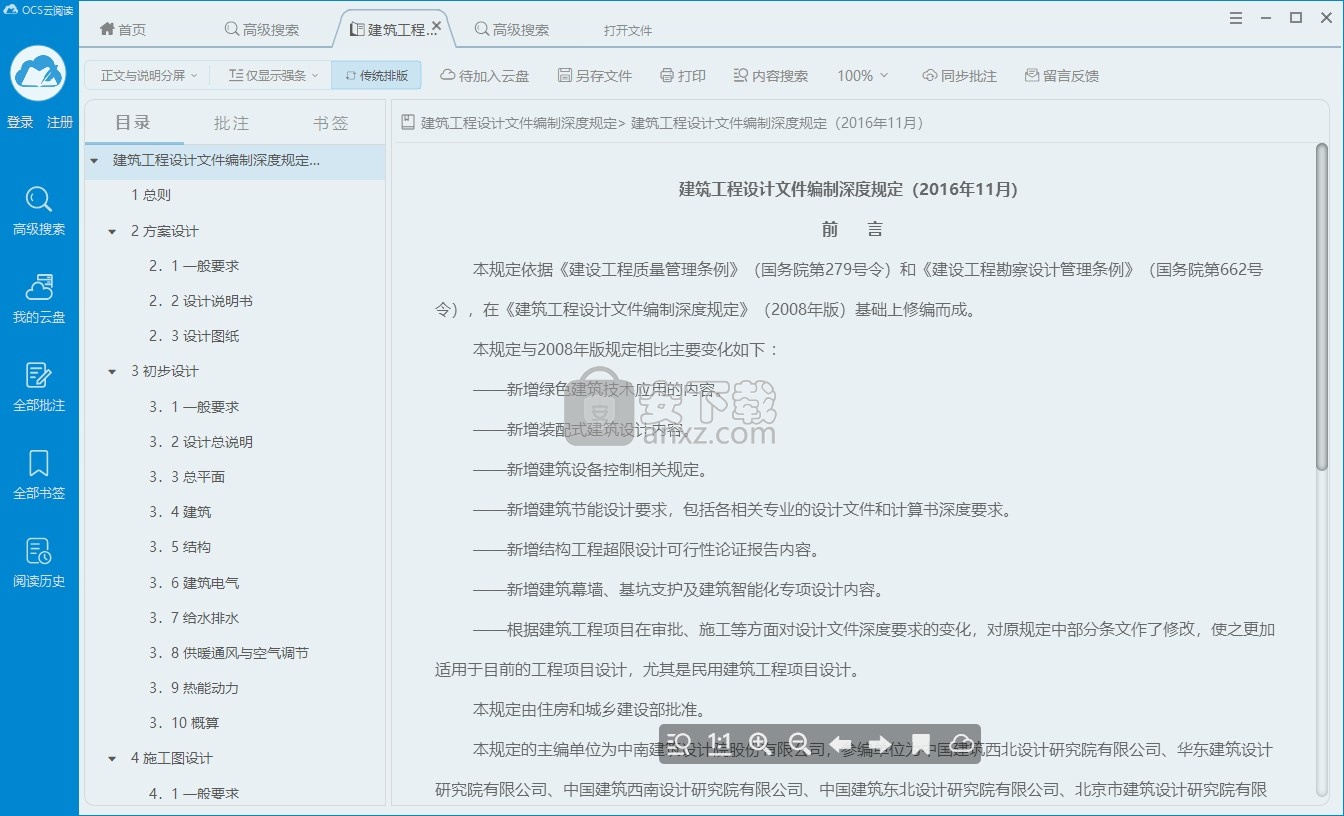Click the 打印 print button
The width and height of the screenshot is (1344, 816).
coord(683,75)
